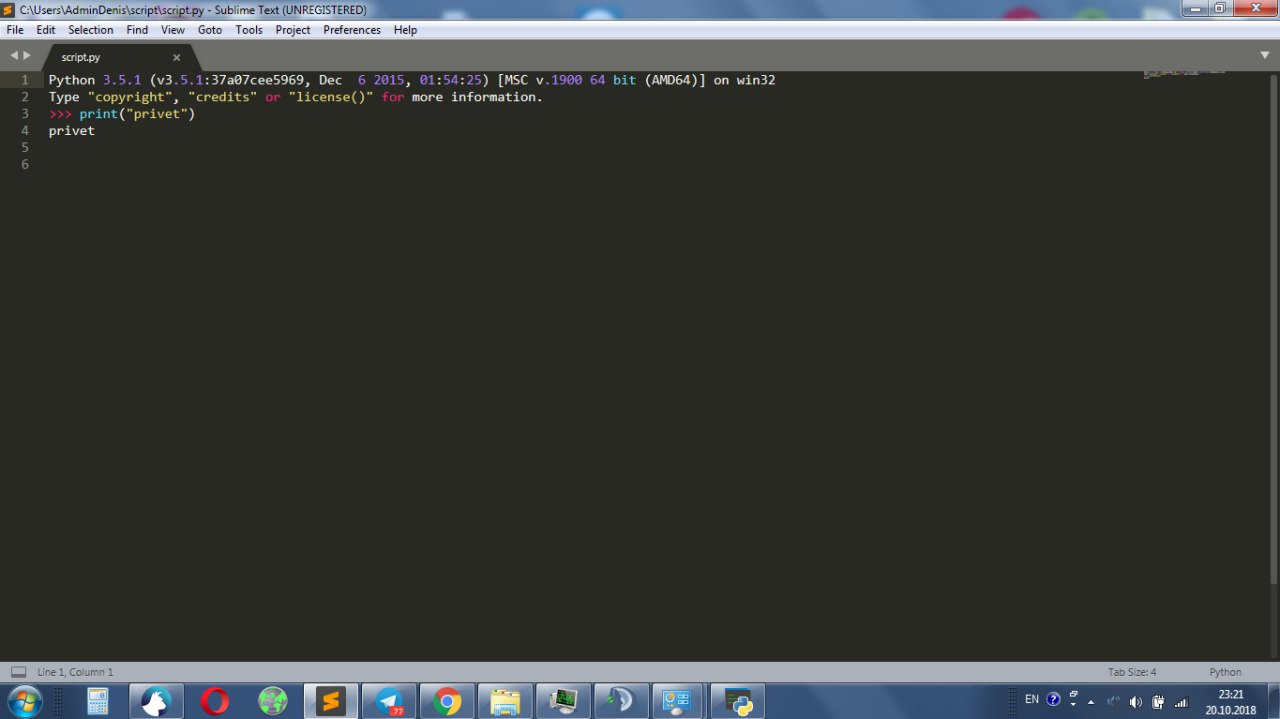Open the Help menu
The height and width of the screenshot is (719, 1280).
point(405,30)
